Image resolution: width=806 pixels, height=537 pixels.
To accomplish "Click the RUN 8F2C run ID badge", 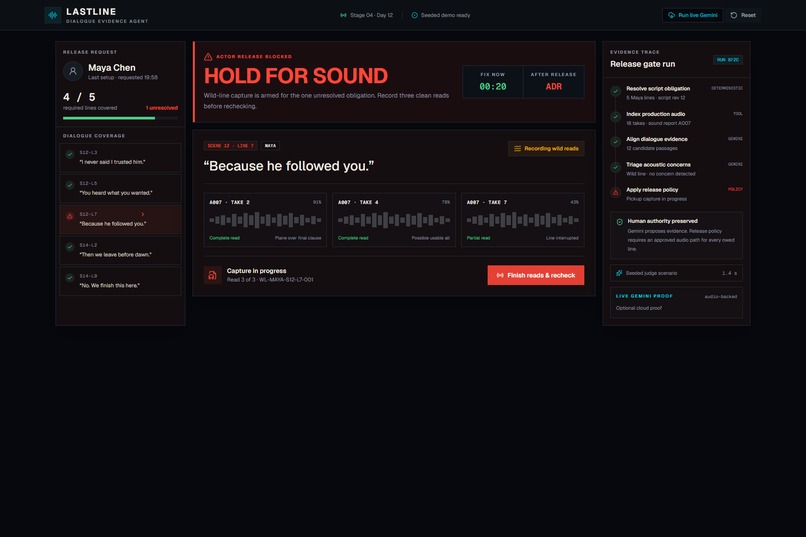I will [x=727, y=60].
